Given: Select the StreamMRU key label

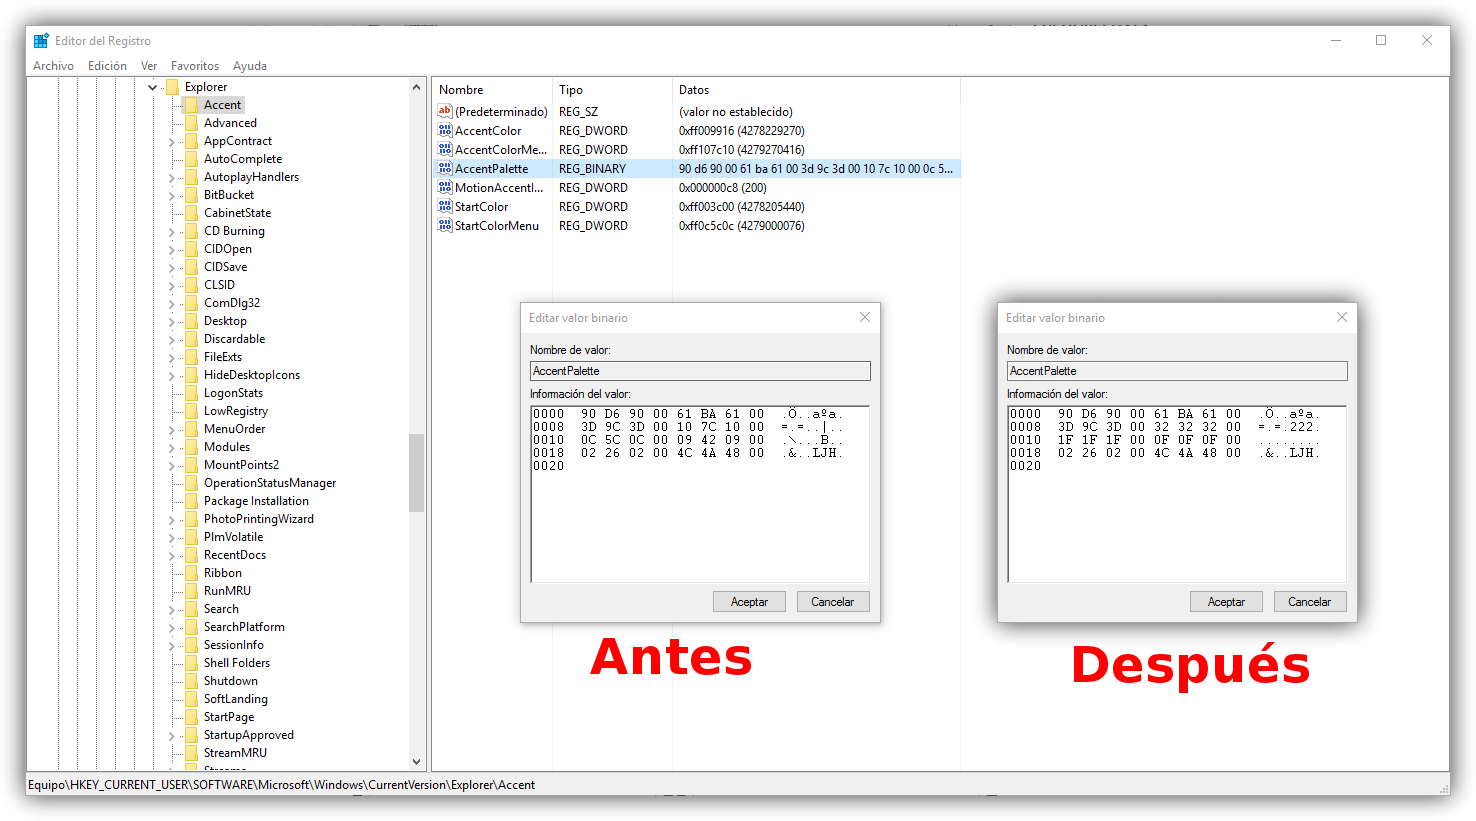Looking at the screenshot, I should click(x=235, y=753).
